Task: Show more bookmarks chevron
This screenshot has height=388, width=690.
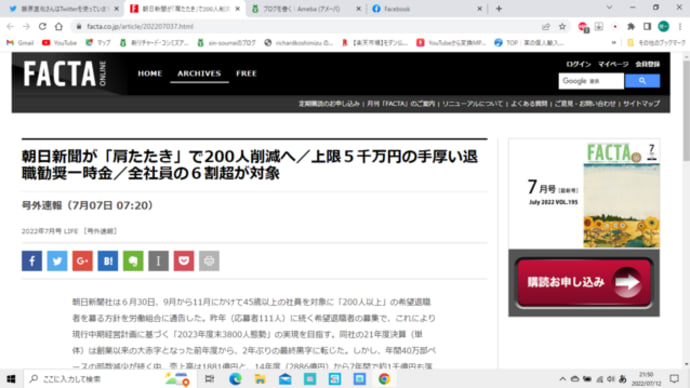Action: click(x=613, y=43)
